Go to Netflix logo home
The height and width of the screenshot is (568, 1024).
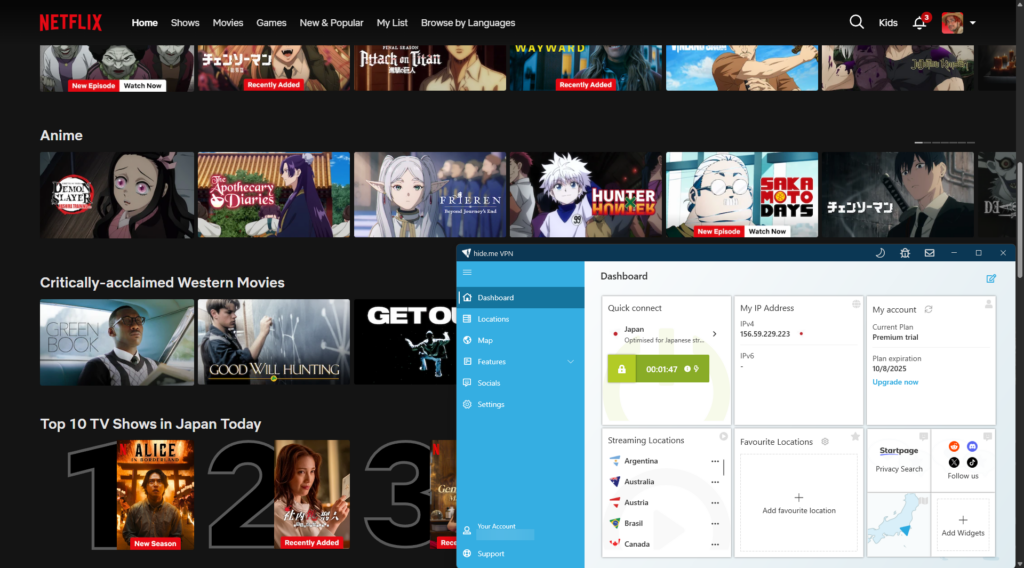coord(71,23)
